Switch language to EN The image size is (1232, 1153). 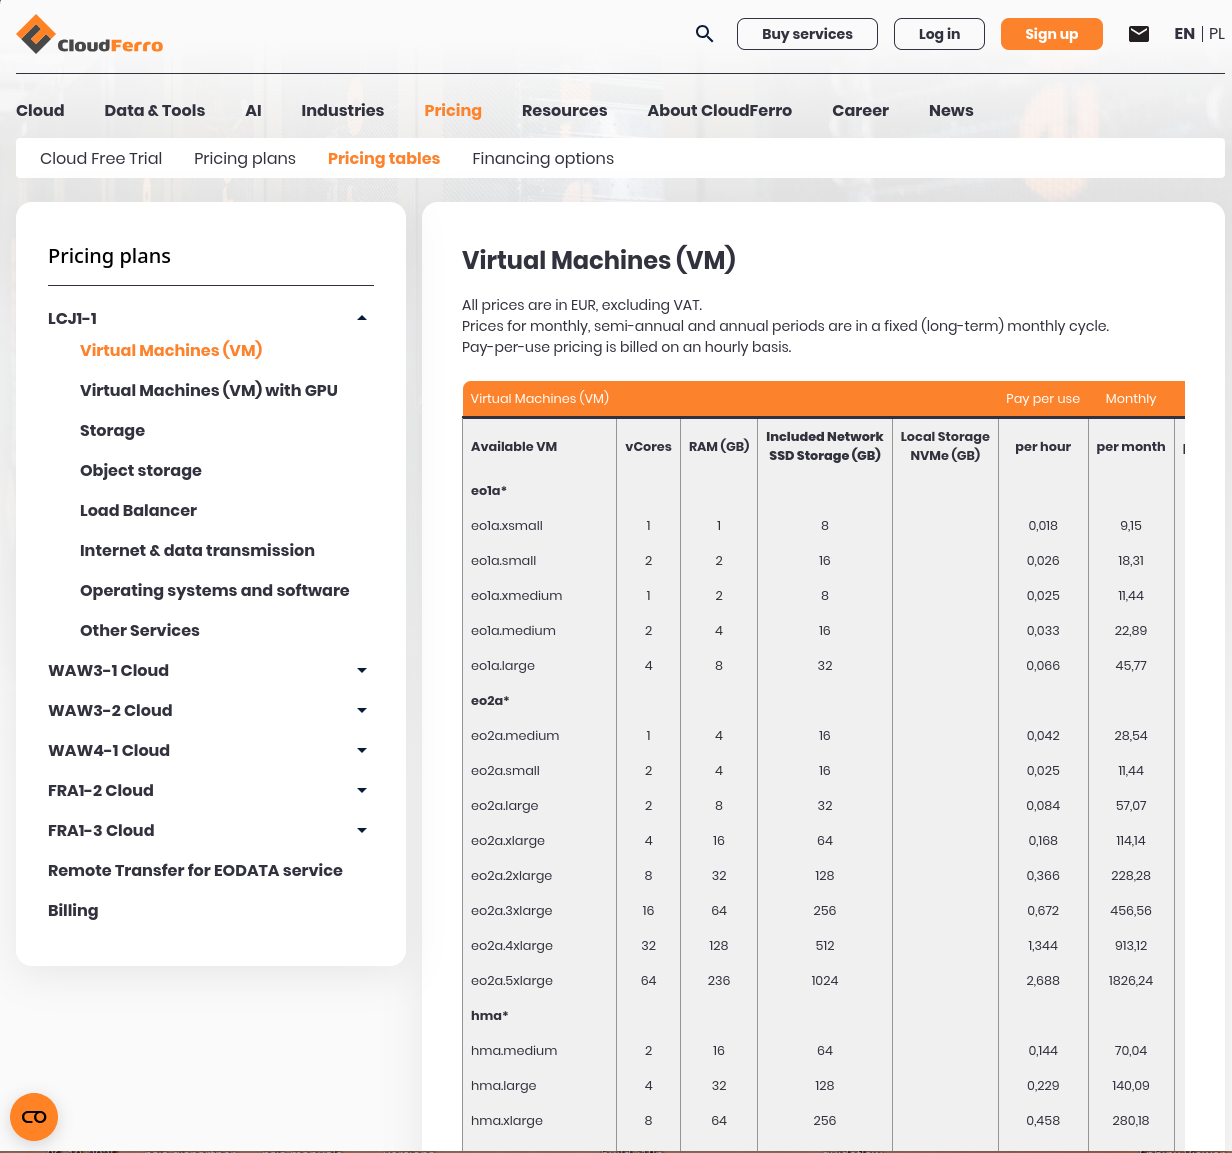point(1184,34)
